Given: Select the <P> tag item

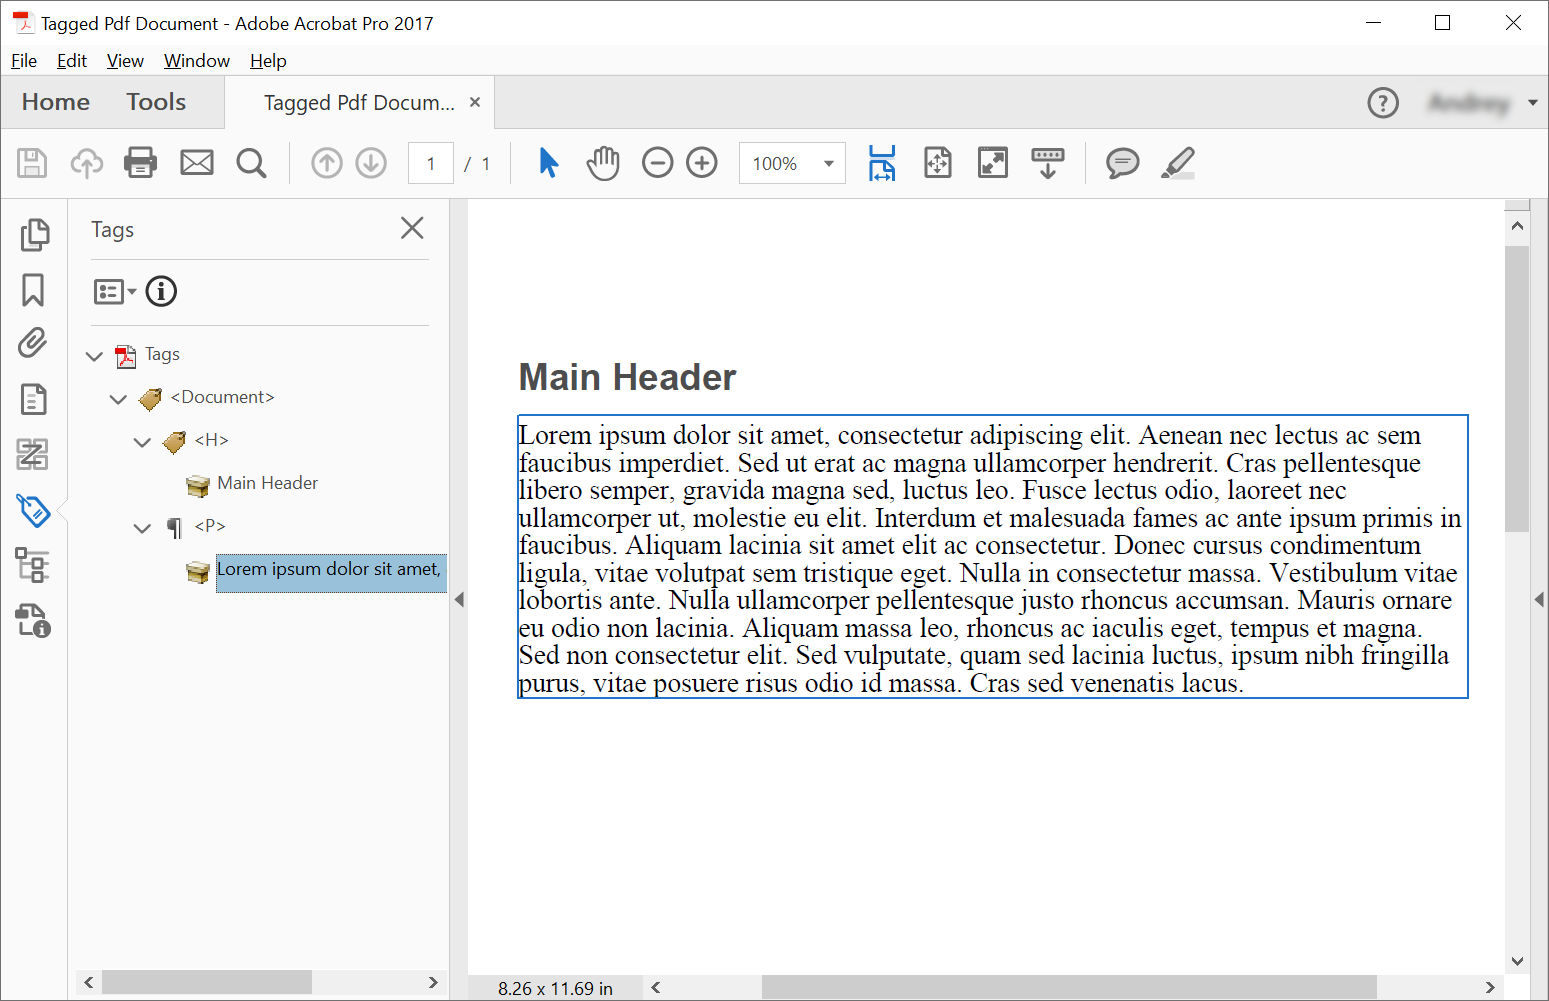Looking at the screenshot, I should [x=210, y=526].
